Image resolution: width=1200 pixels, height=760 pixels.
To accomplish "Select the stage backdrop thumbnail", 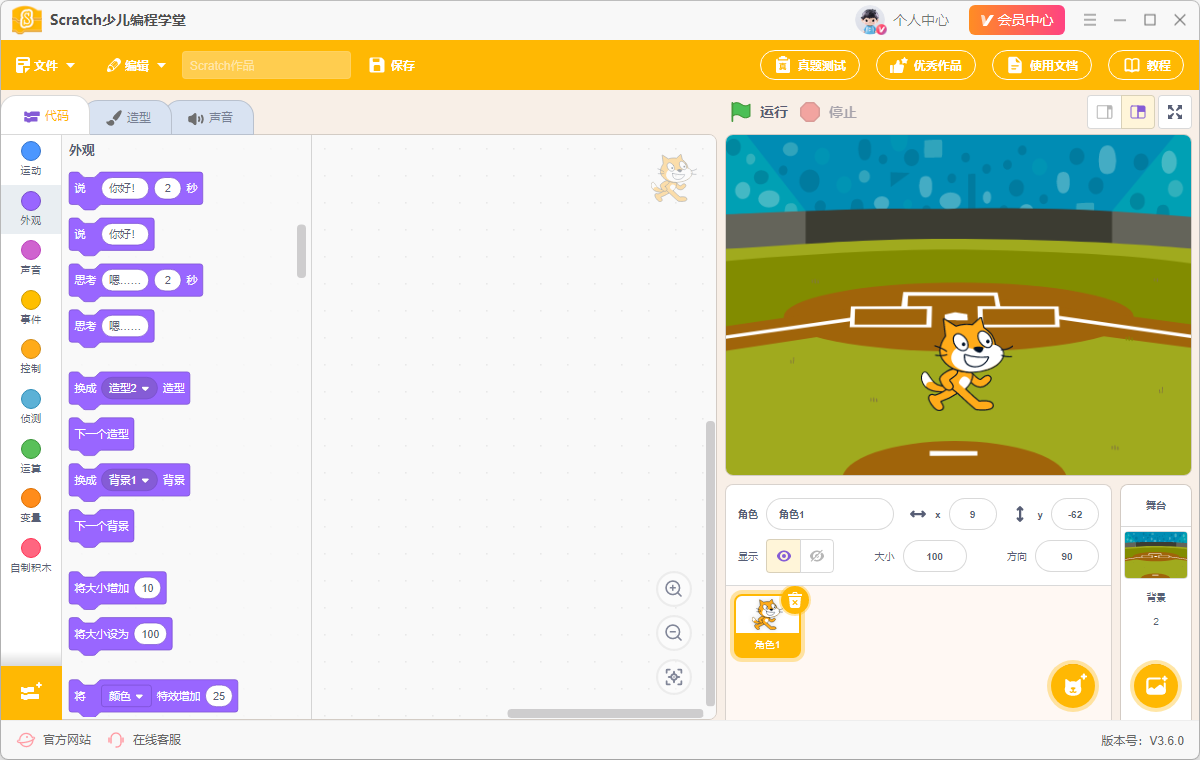I will point(1156,555).
